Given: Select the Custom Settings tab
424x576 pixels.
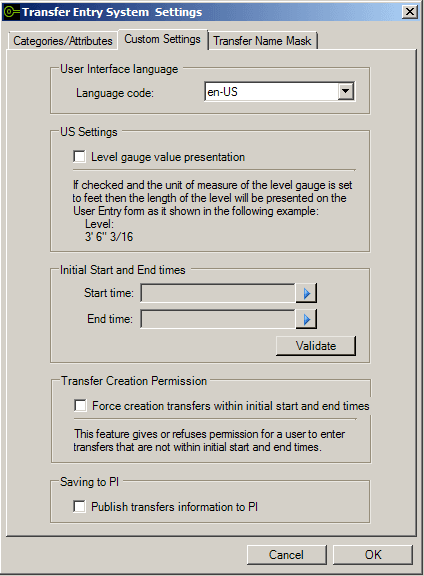Looking at the screenshot, I should point(162,39).
